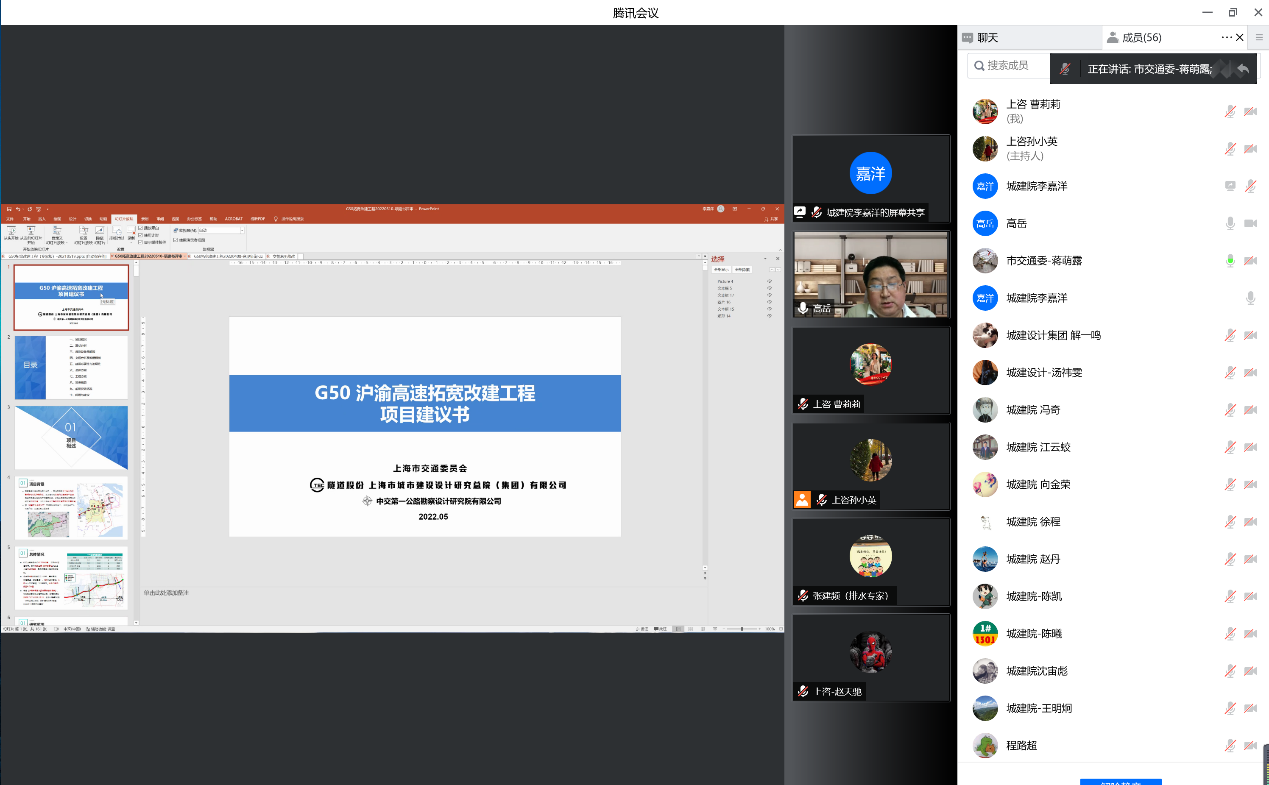Screen dimensions: 1269x785
Task: Click the 嘉洋 avatar in the screen share tile
Action: pos(870,173)
